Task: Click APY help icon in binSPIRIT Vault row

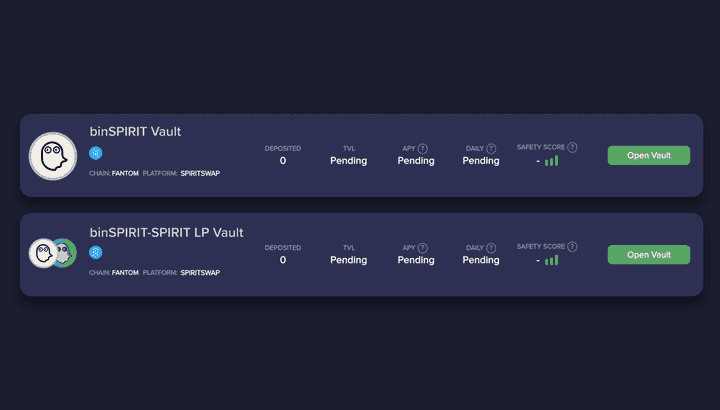Action: (423, 148)
